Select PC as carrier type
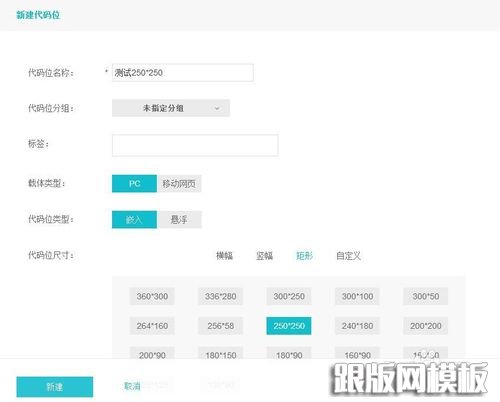Image resolution: width=500 pixels, height=402 pixels. coord(134,184)
